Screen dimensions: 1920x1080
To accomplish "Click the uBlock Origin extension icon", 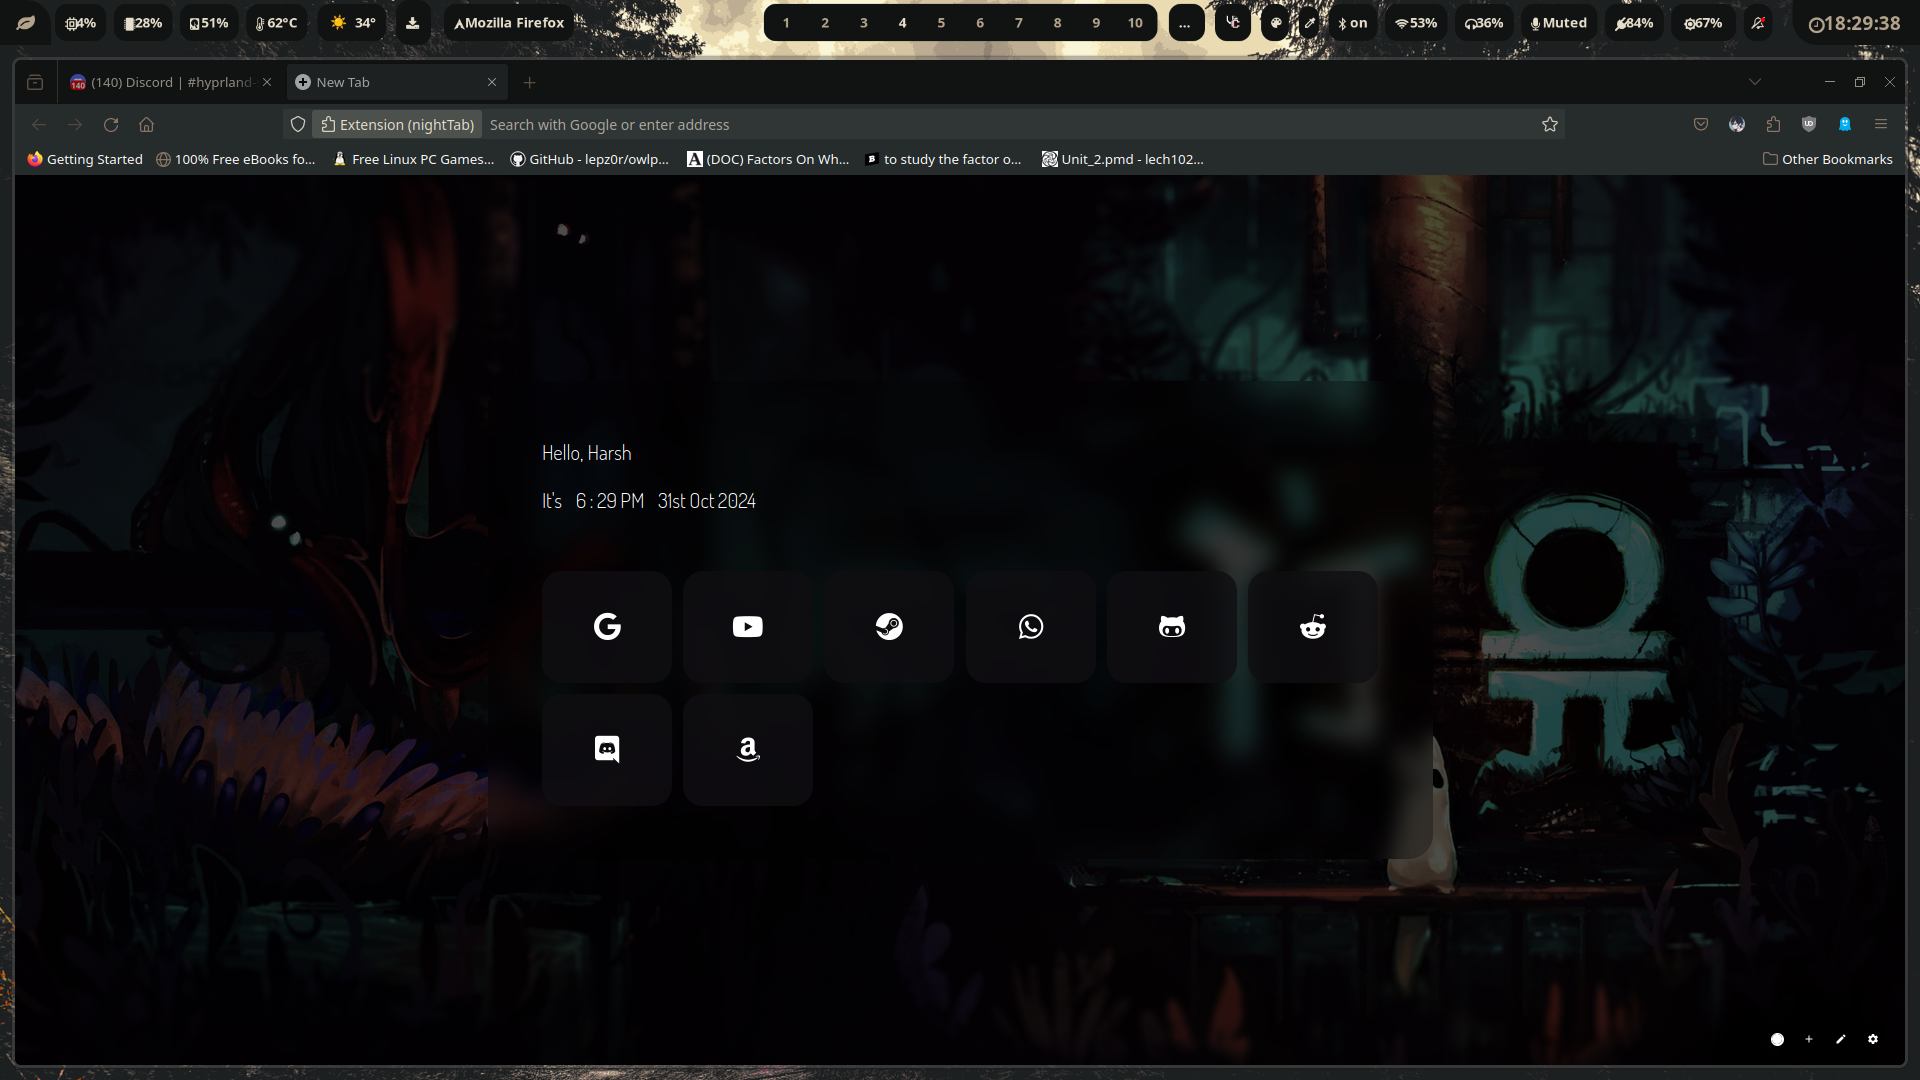I will (x=1808, y=124).
